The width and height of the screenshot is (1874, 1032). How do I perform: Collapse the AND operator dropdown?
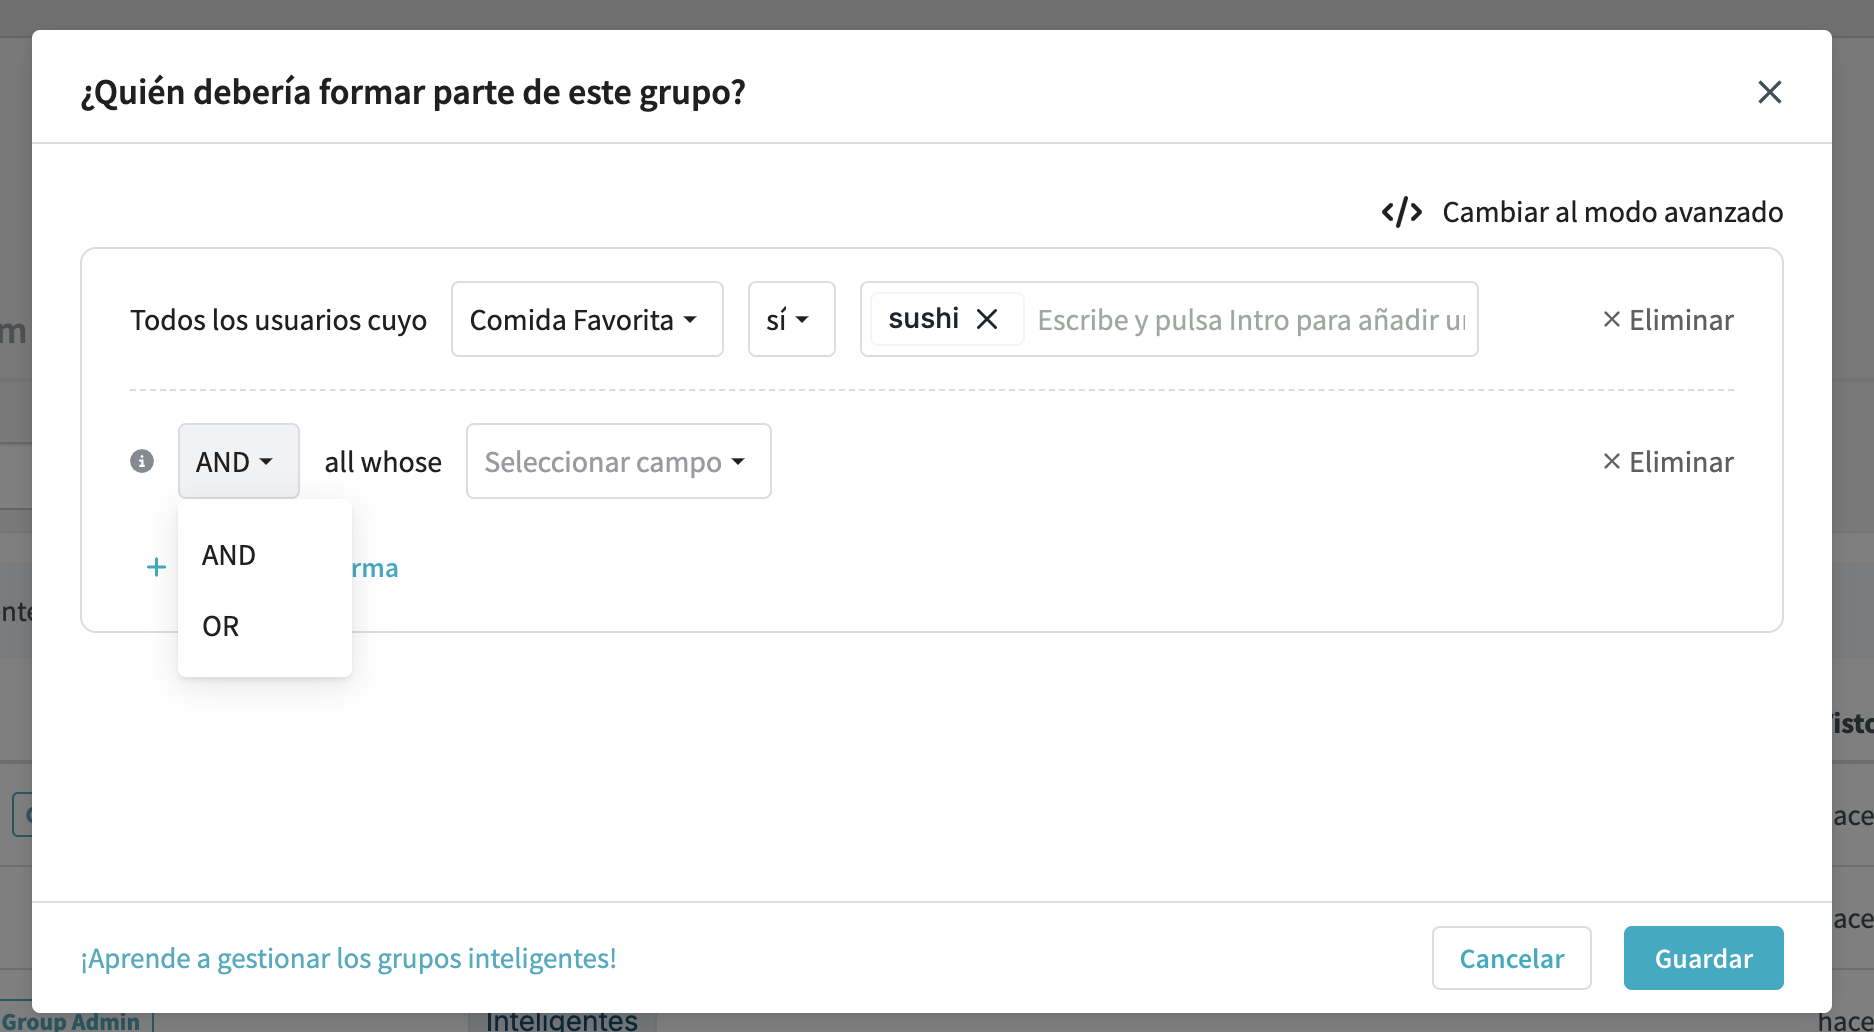(238, 461)
